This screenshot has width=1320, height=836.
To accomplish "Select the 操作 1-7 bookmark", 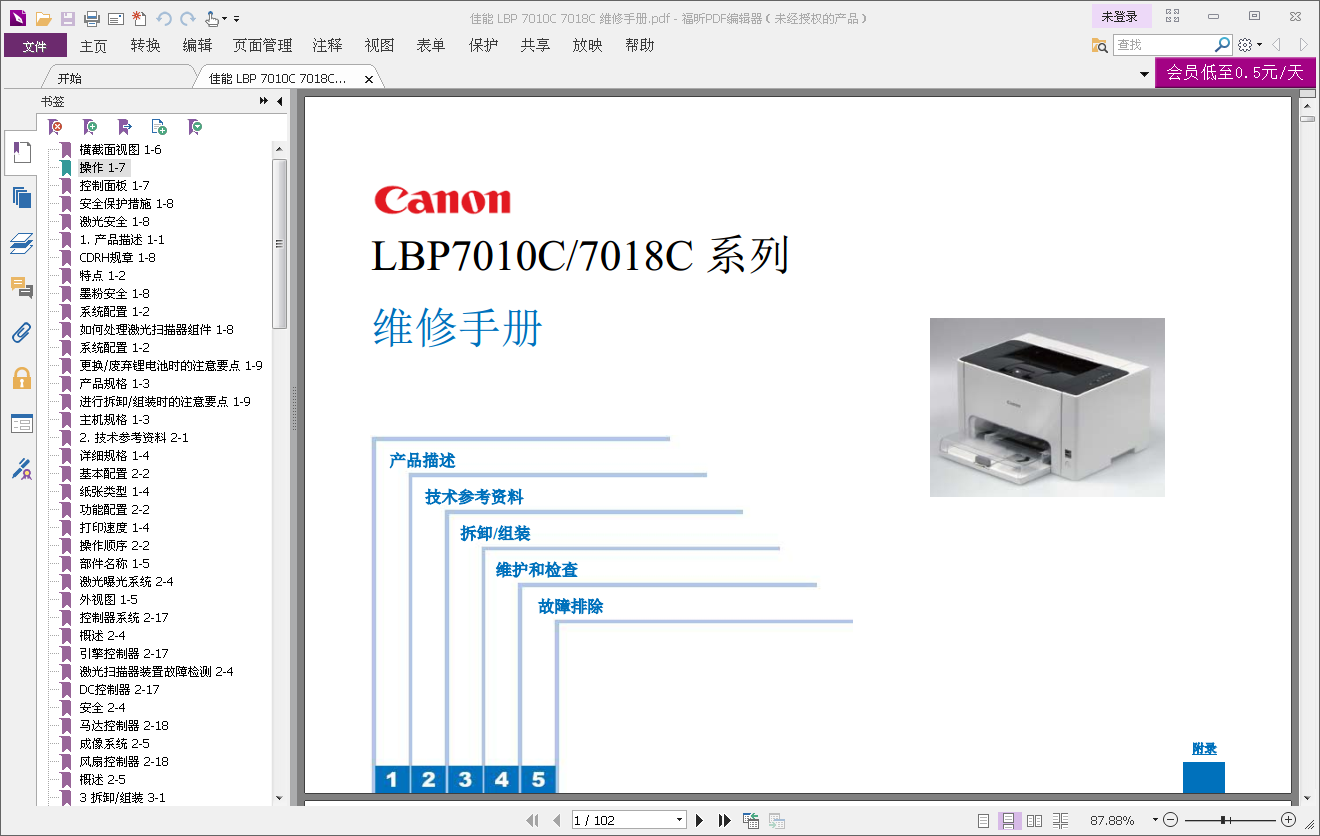I will coord(102,168).
